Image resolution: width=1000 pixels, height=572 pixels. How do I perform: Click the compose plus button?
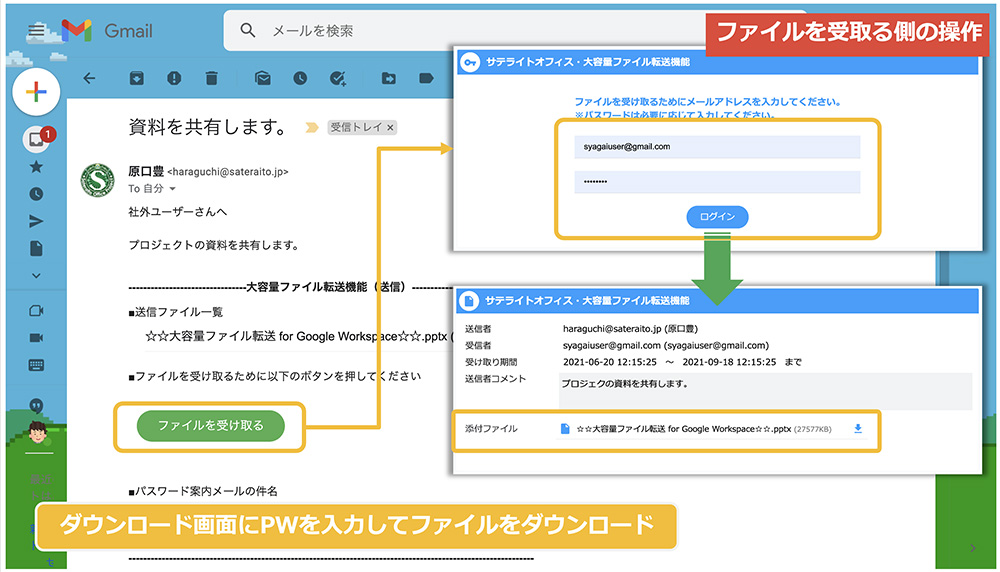[x=36, y=92]
